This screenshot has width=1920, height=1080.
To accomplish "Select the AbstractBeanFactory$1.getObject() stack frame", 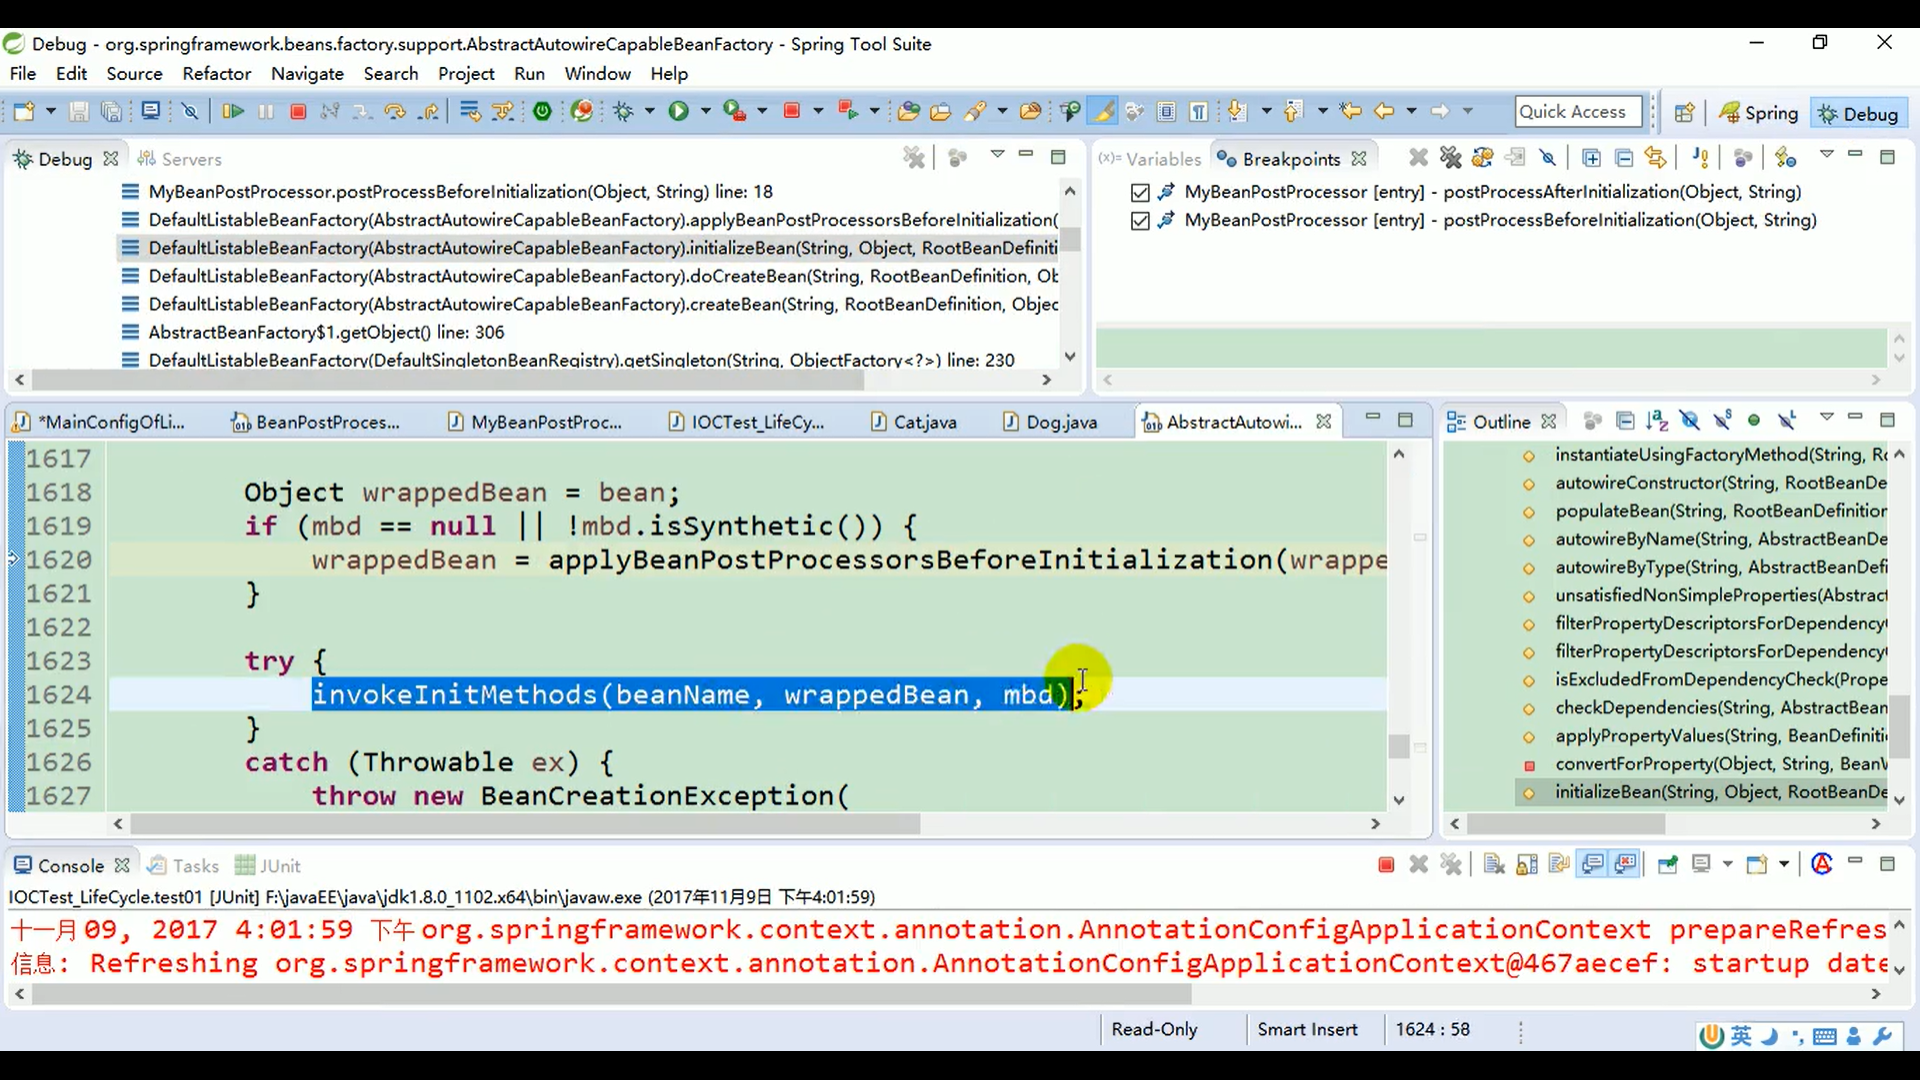I will [326, 332].
